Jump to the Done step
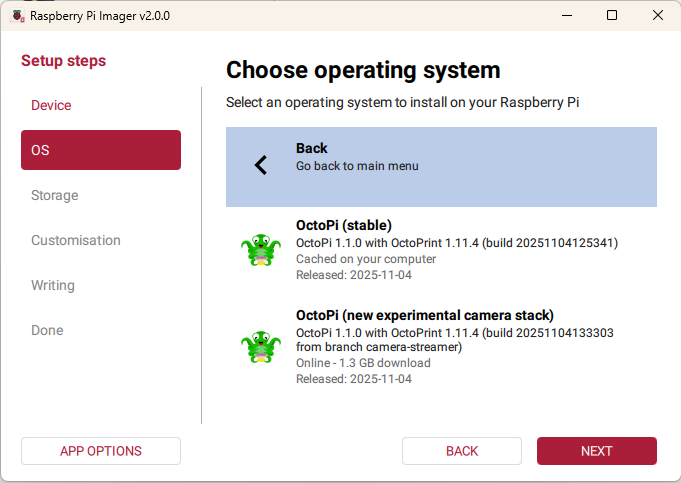This screenshot has width=681, height=483. pyautogui.click(x=47, y=330)
